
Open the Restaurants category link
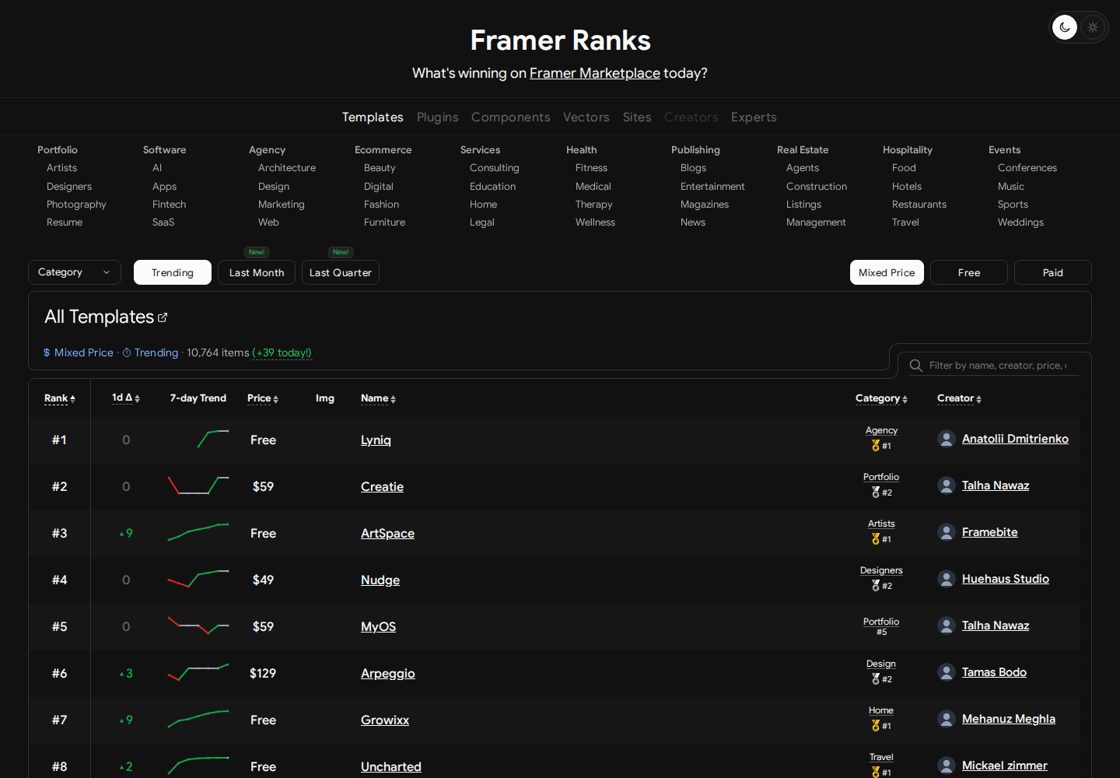point(919,204)
